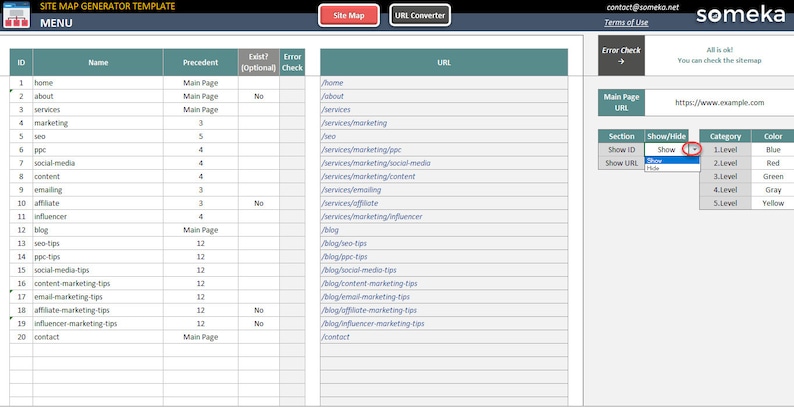Click the Someka brand logo
Viewport: 794px width, 407px height.
pos(740,15)
